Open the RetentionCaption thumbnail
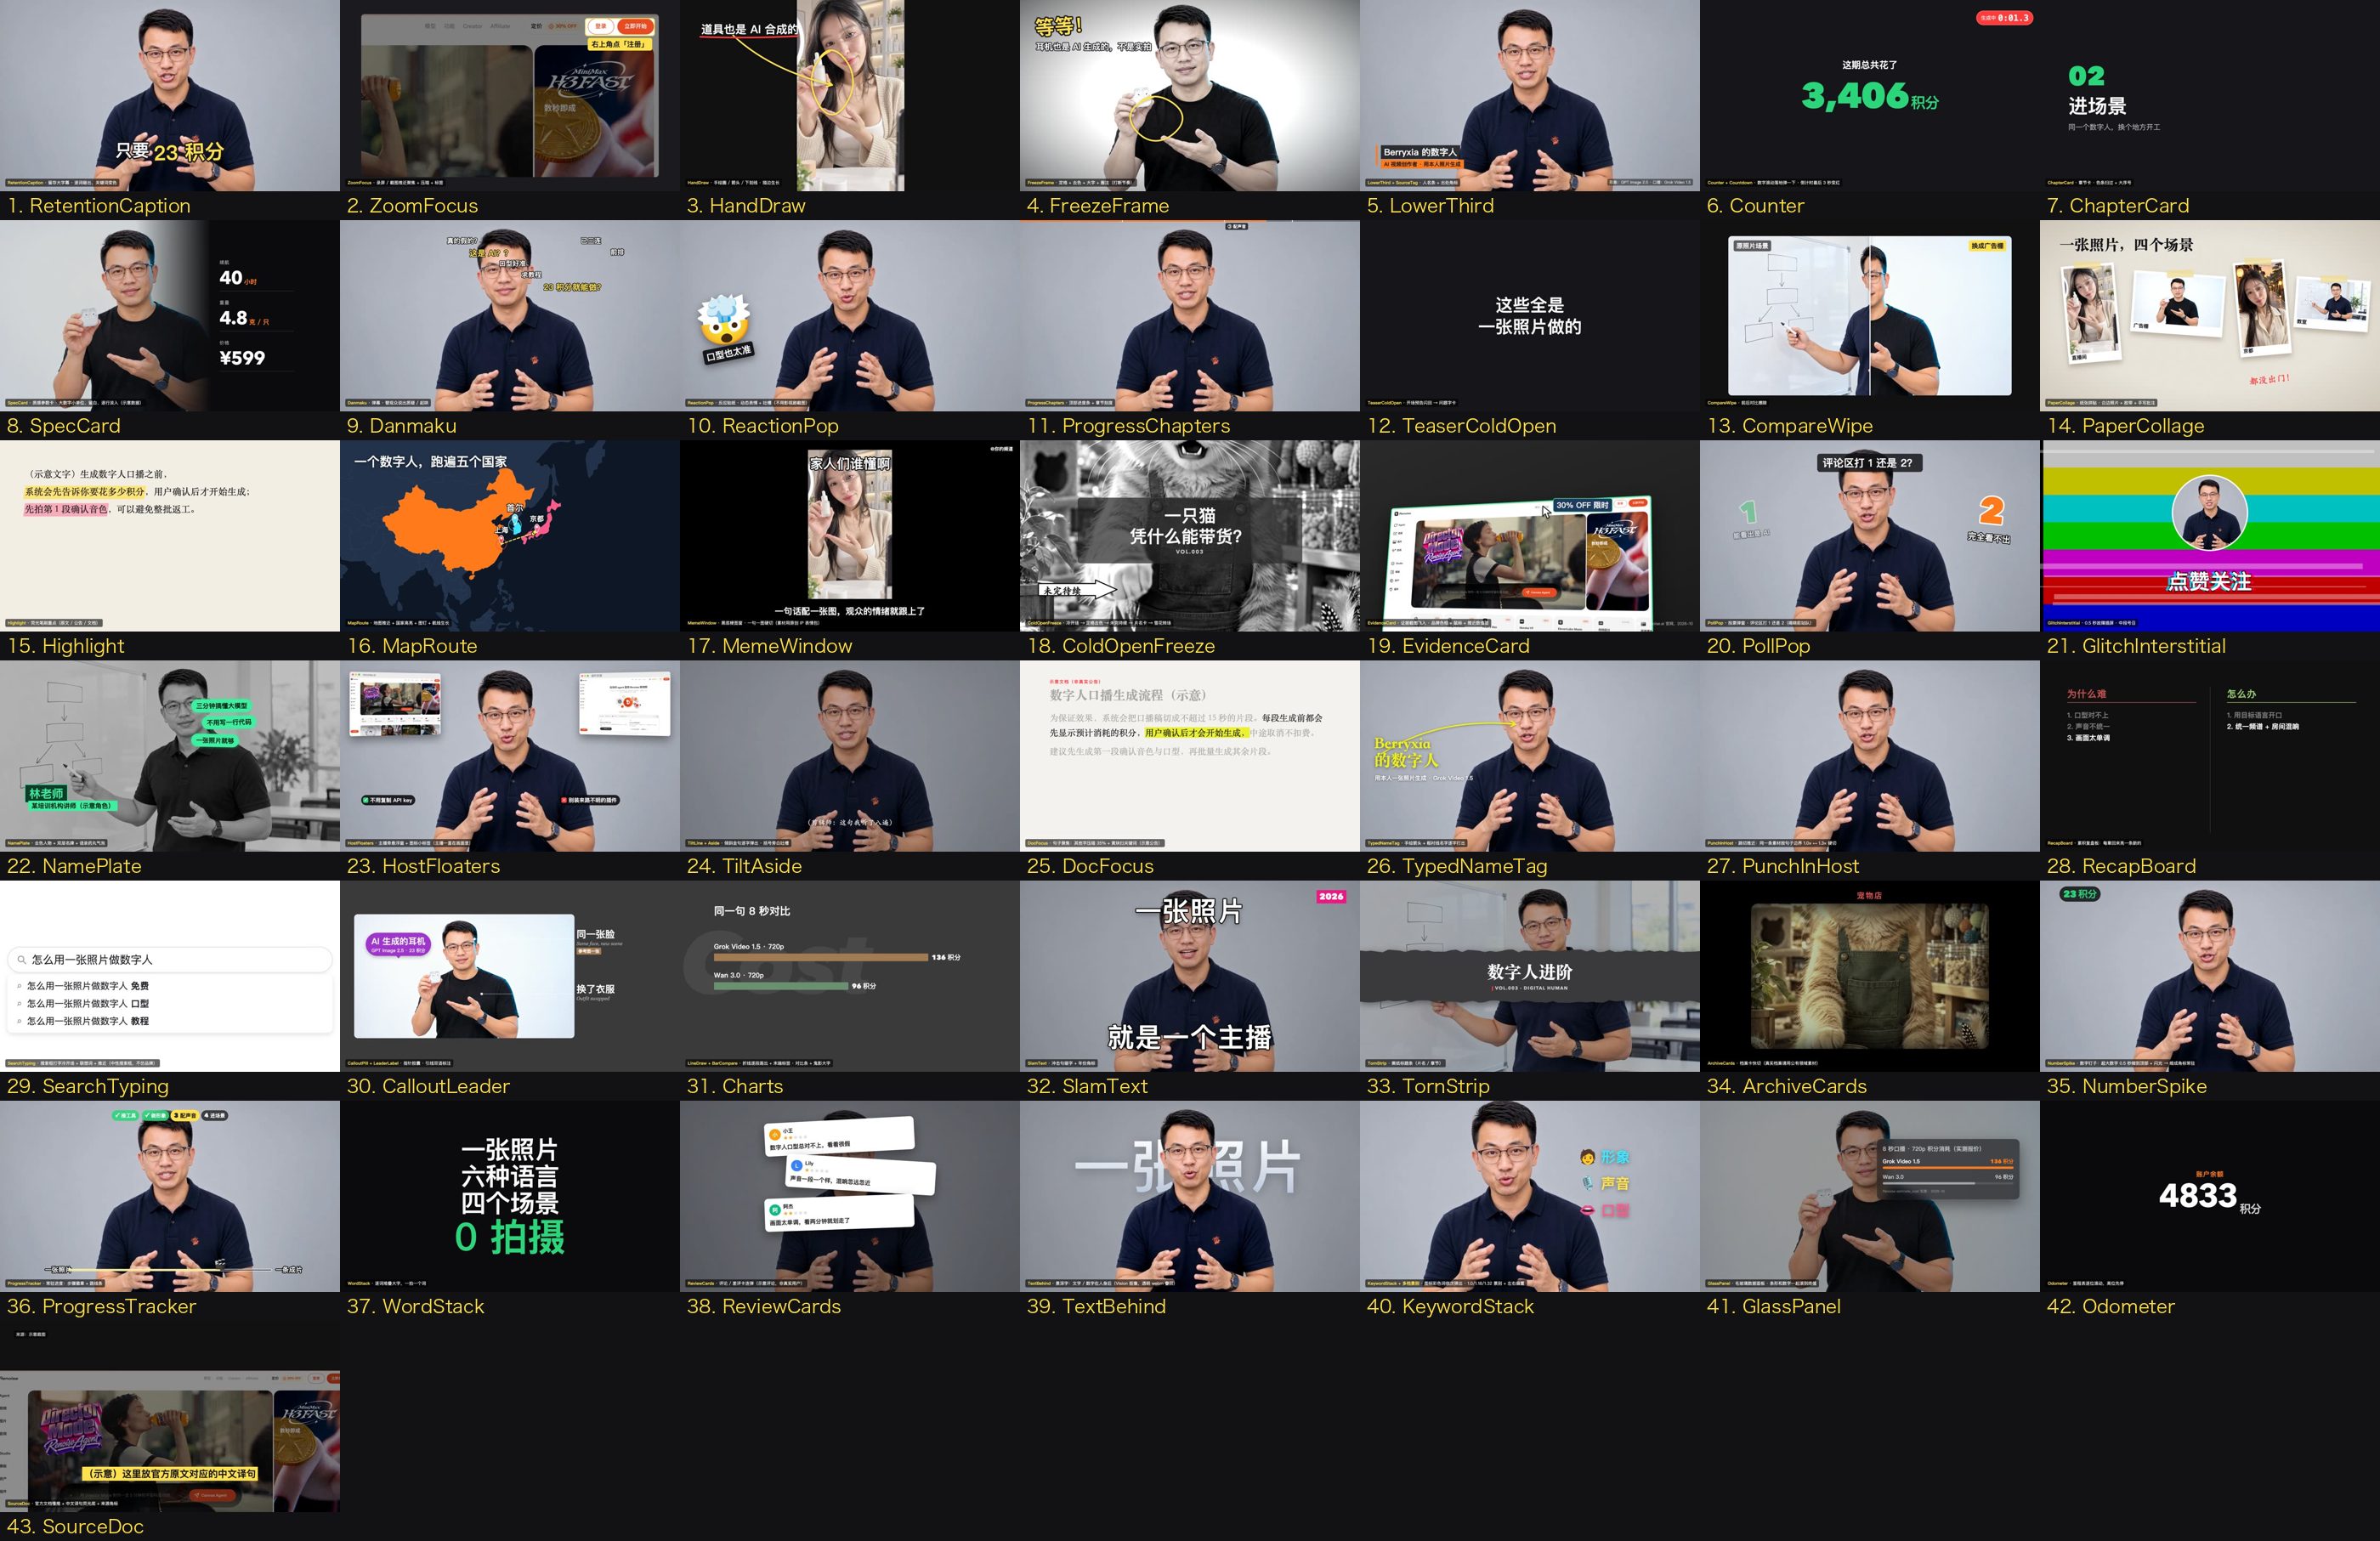This screenshot has height=1541, width=2380. pos(170,95)
